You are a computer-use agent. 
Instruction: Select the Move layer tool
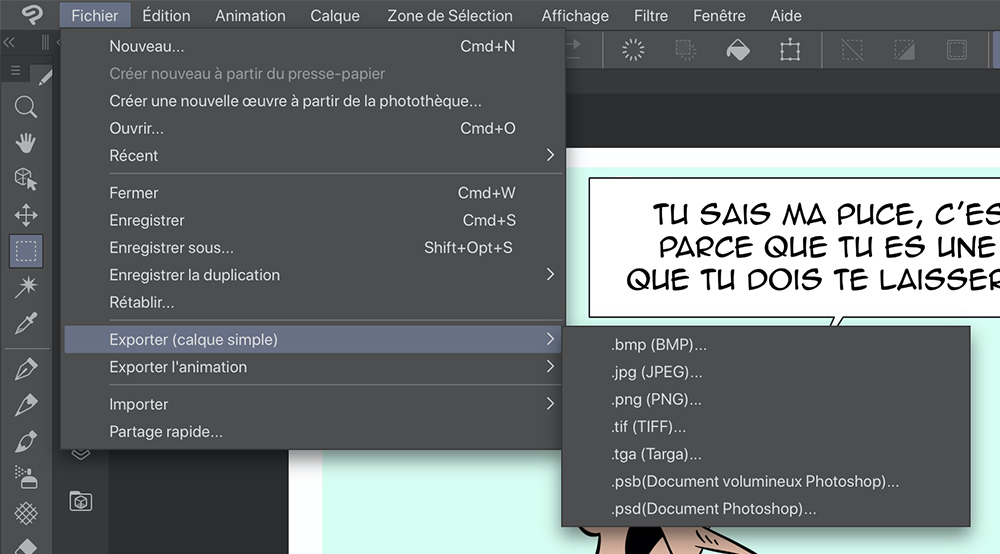(26, 215)
